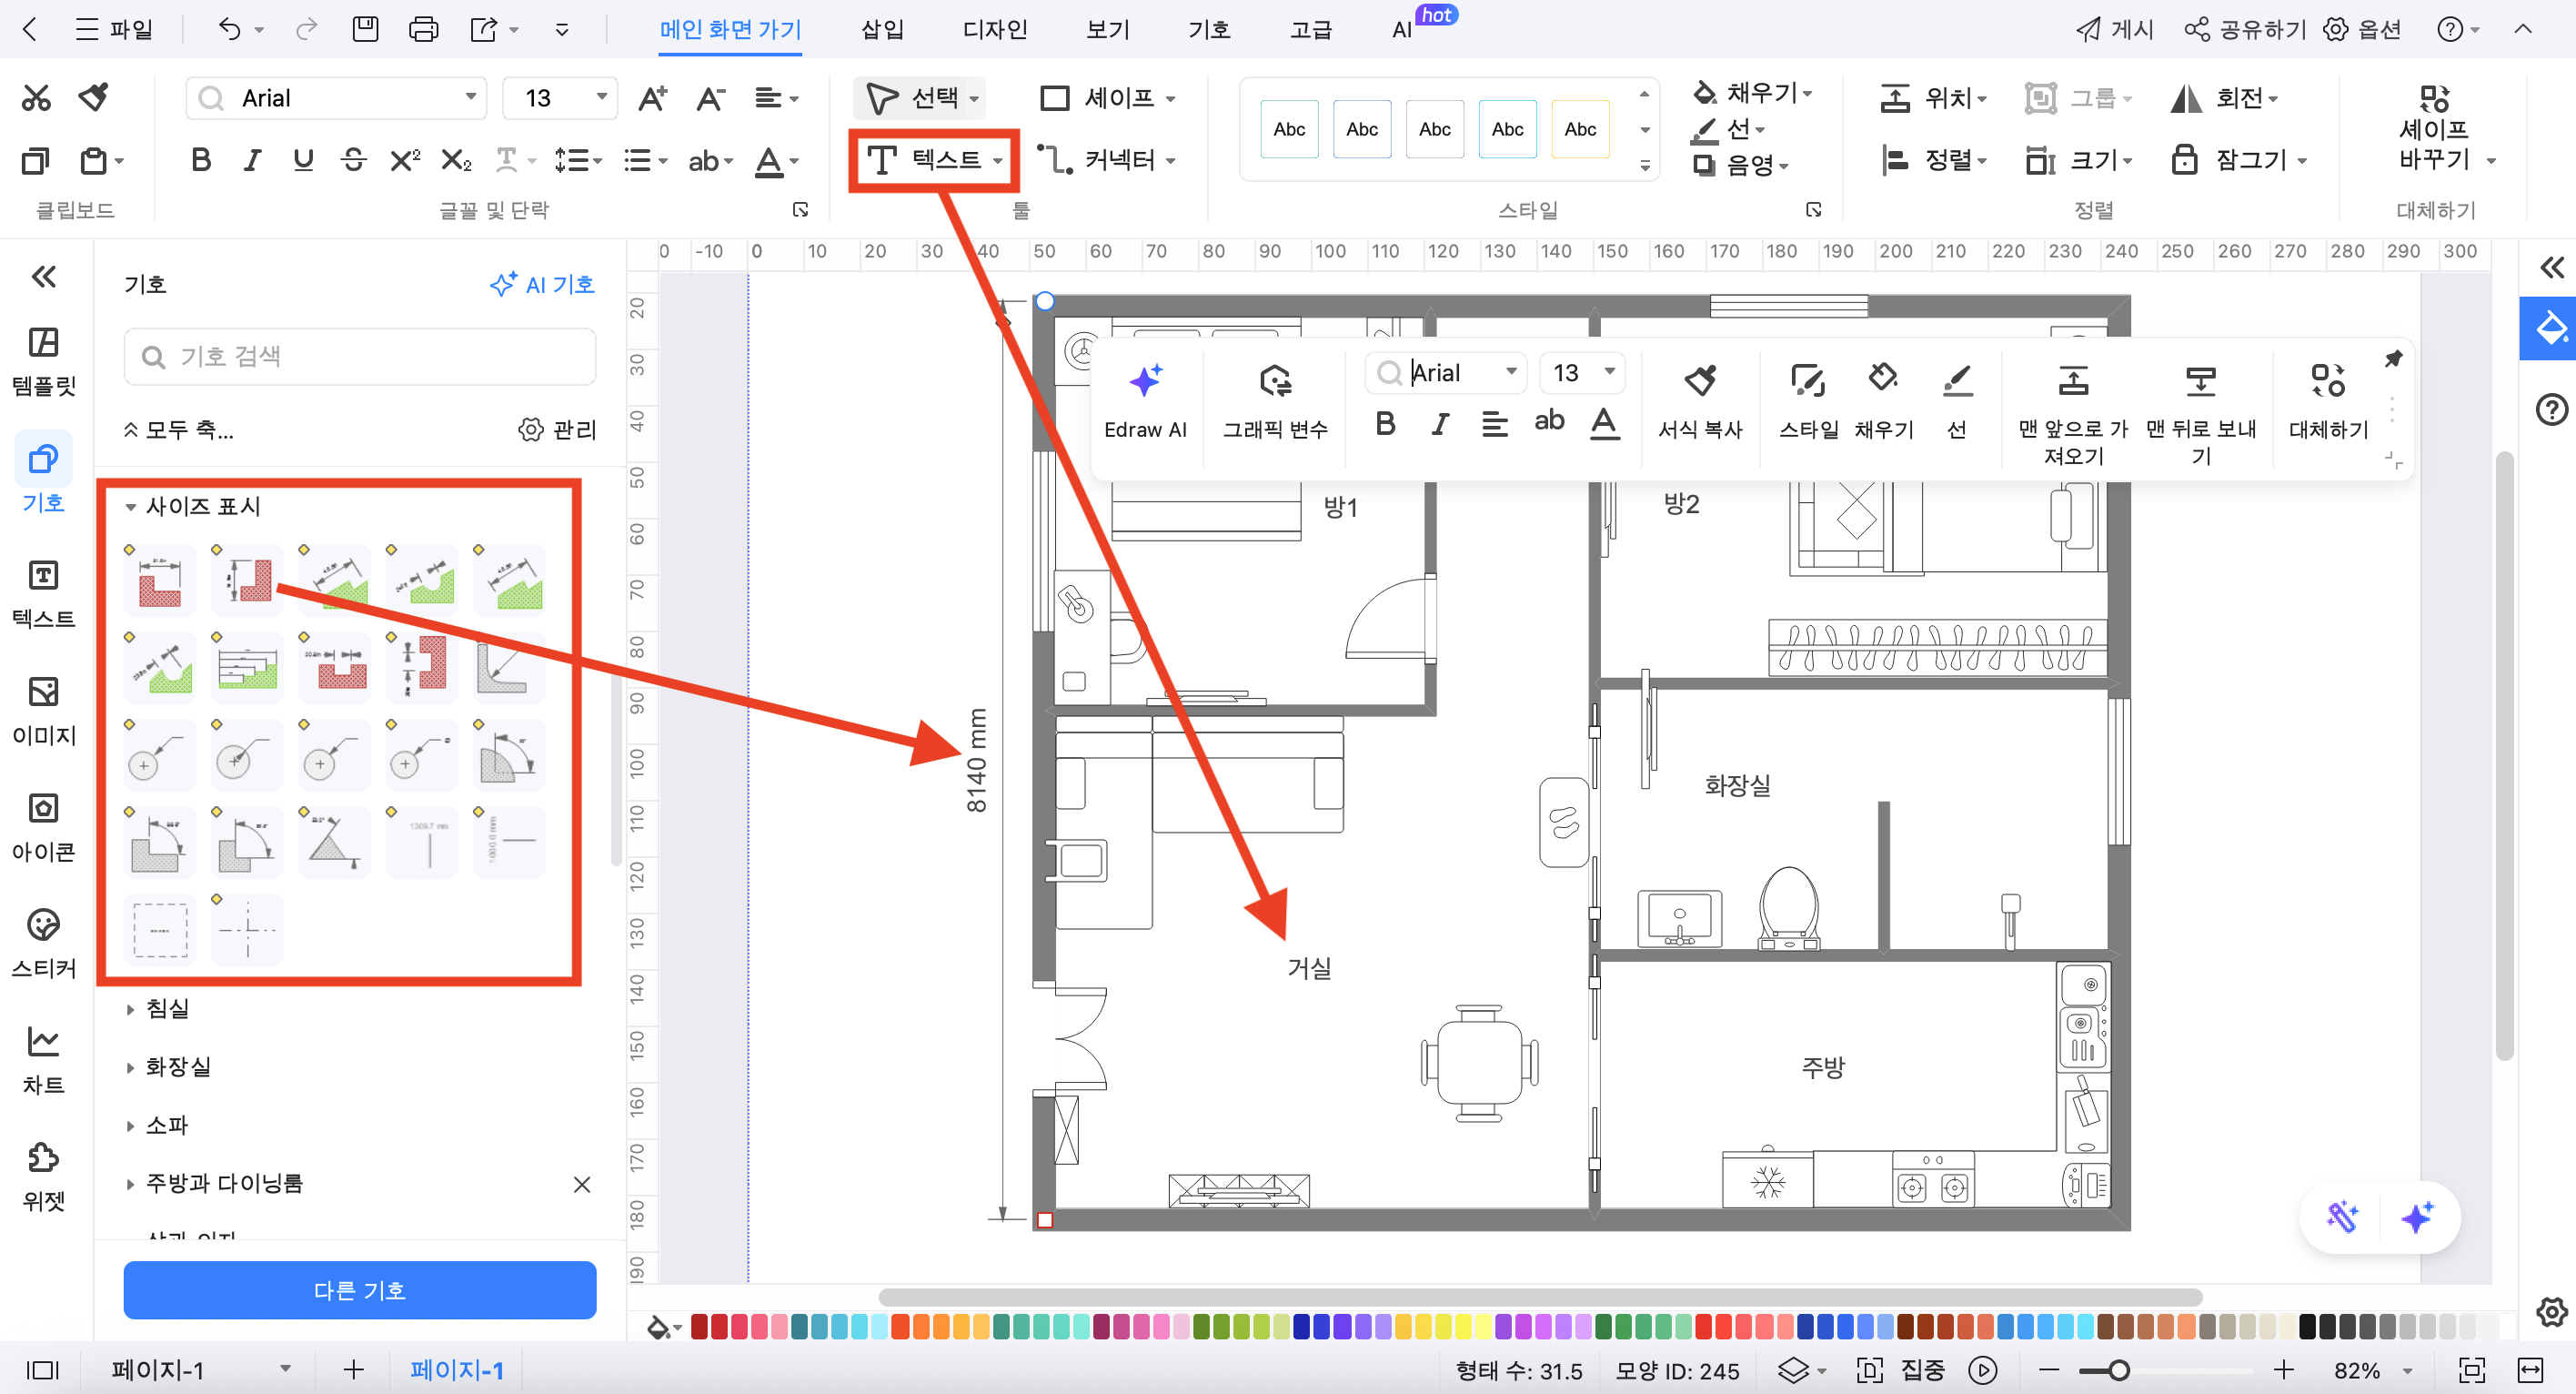Toggle Subscript in the ribbon
Screen dimensions: 2576x1394
point(456,160)
